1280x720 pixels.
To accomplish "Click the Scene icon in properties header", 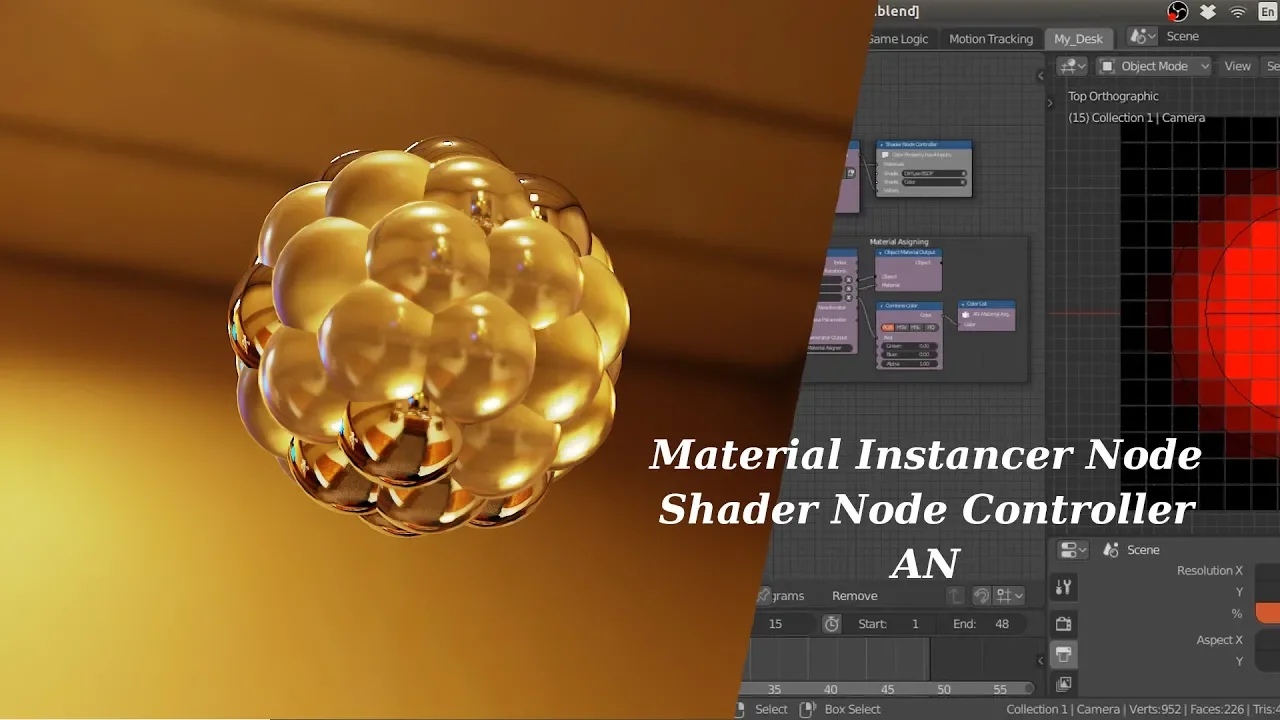I will pyautogui.click(x=1111, y=550).
